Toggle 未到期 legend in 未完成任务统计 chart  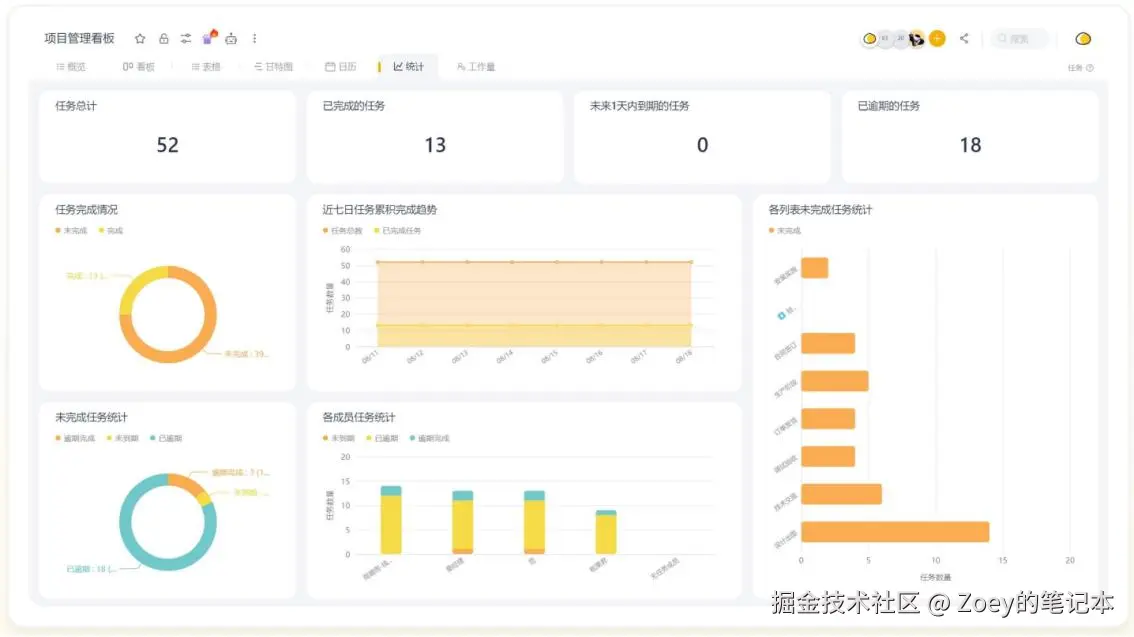click(x=122, y=438)
